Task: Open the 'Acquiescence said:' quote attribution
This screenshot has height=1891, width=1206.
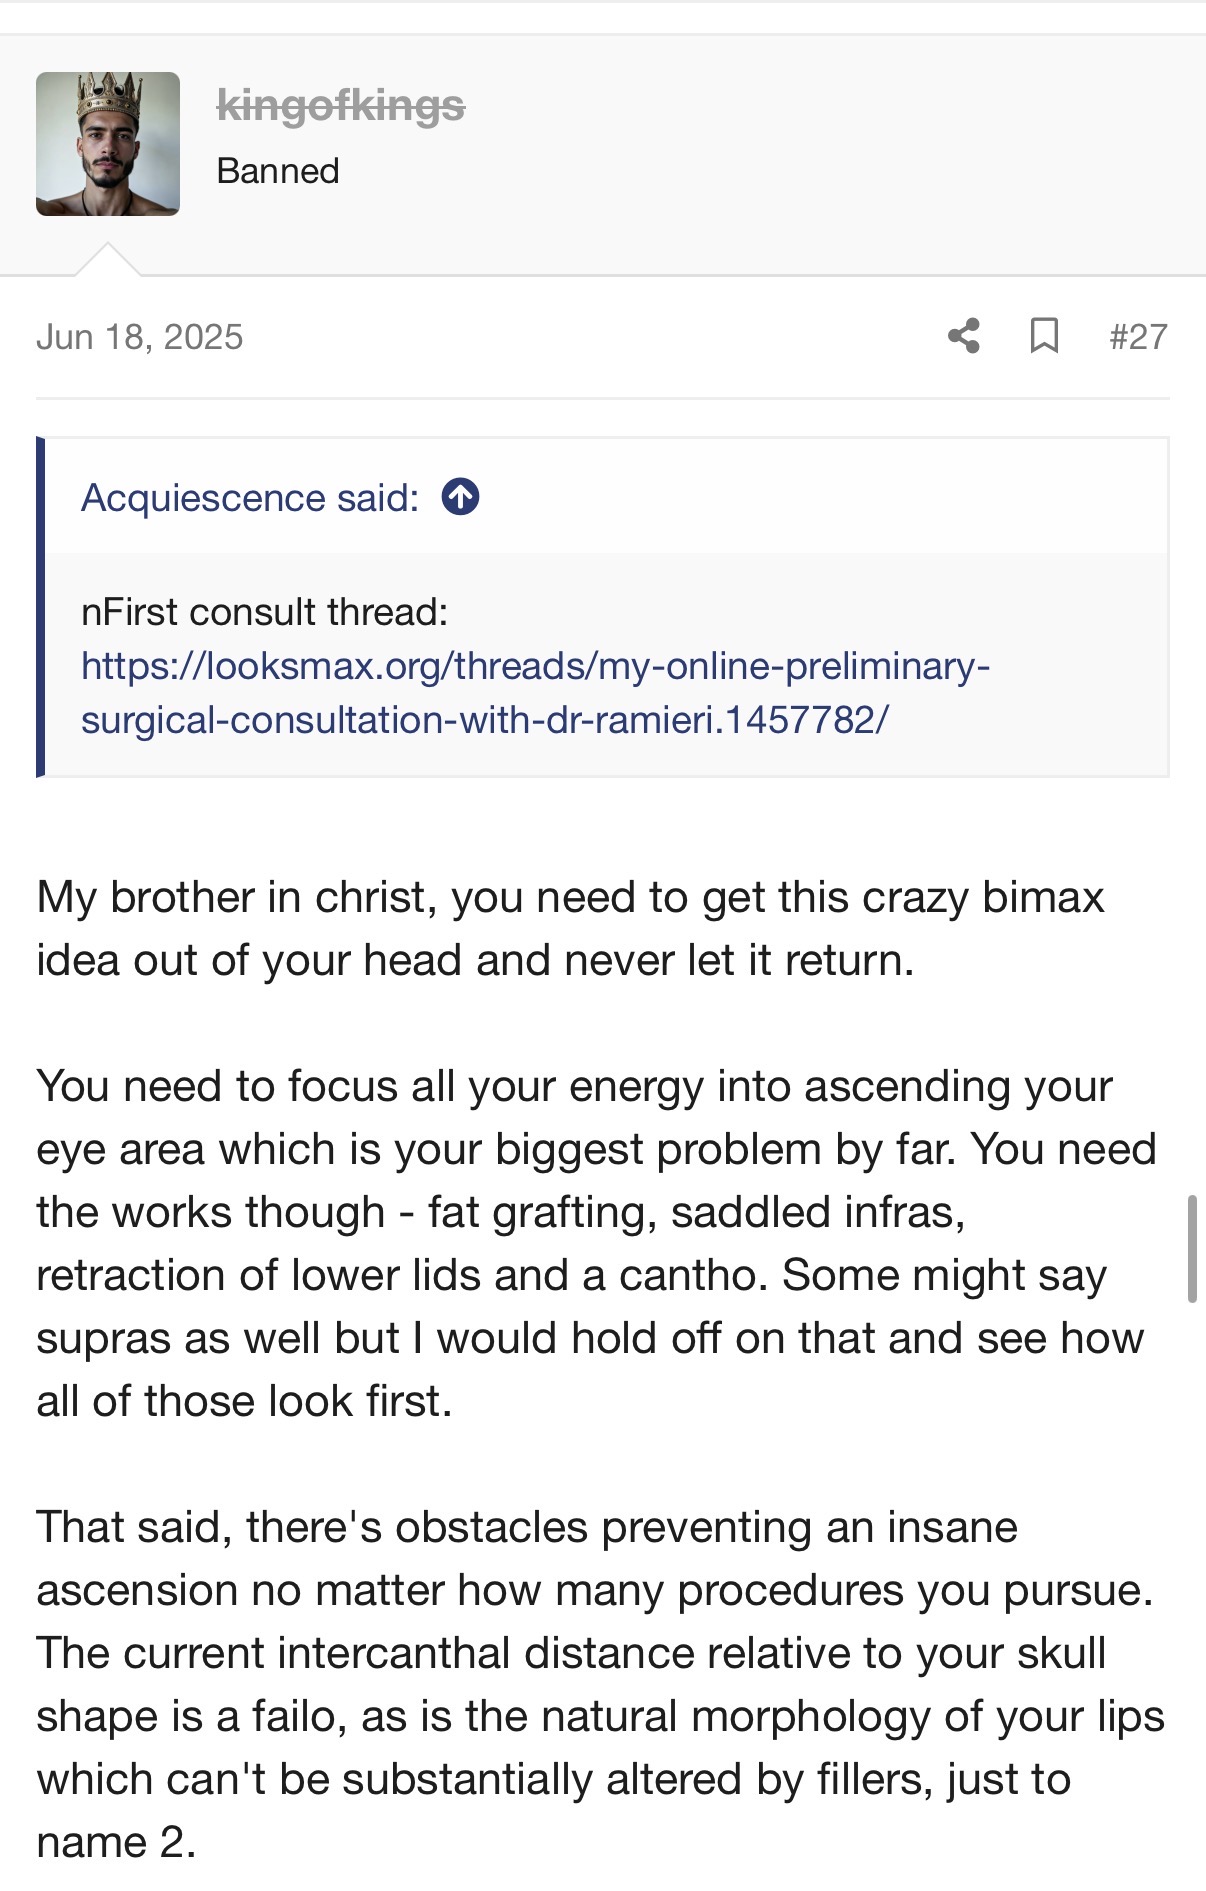Action: (x=250, y=497)
